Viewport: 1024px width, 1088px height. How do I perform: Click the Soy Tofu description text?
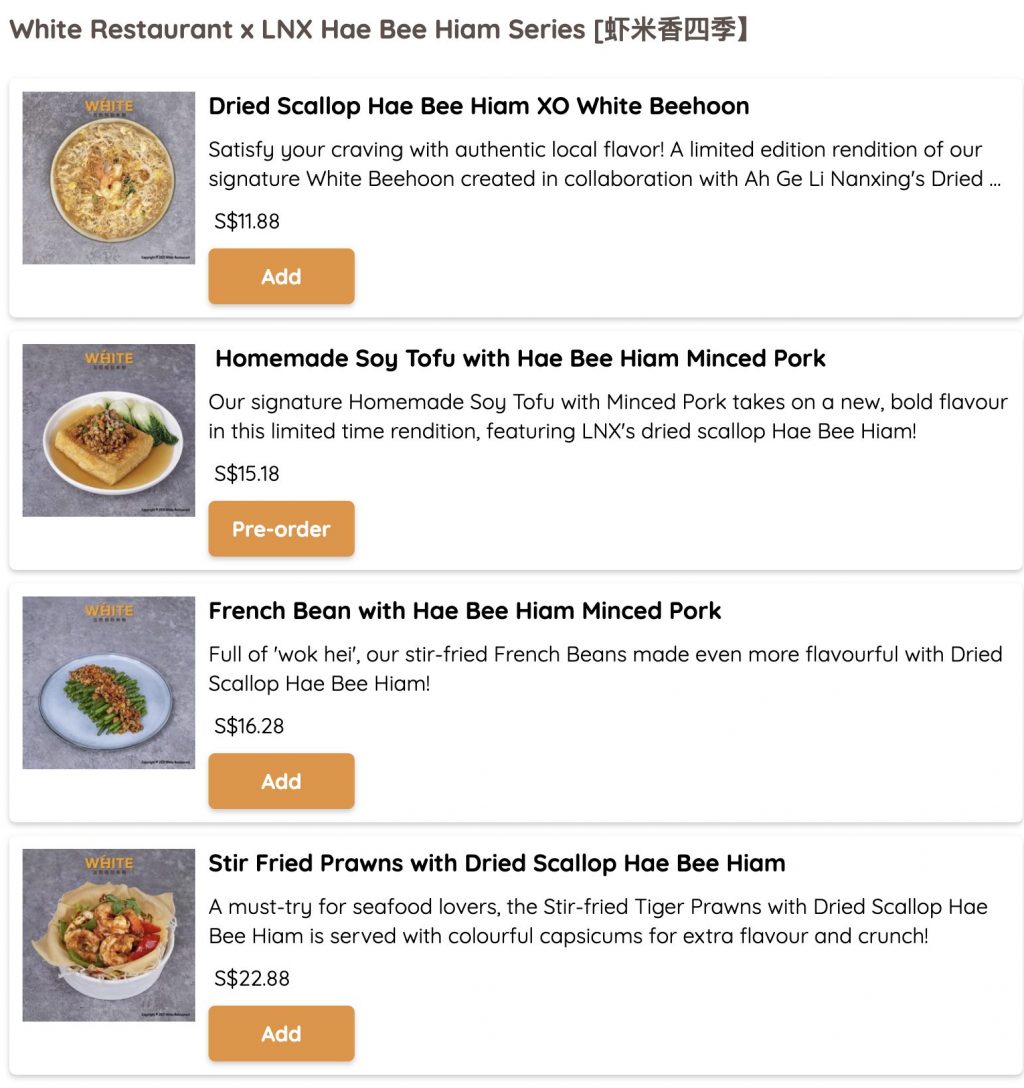607,417
